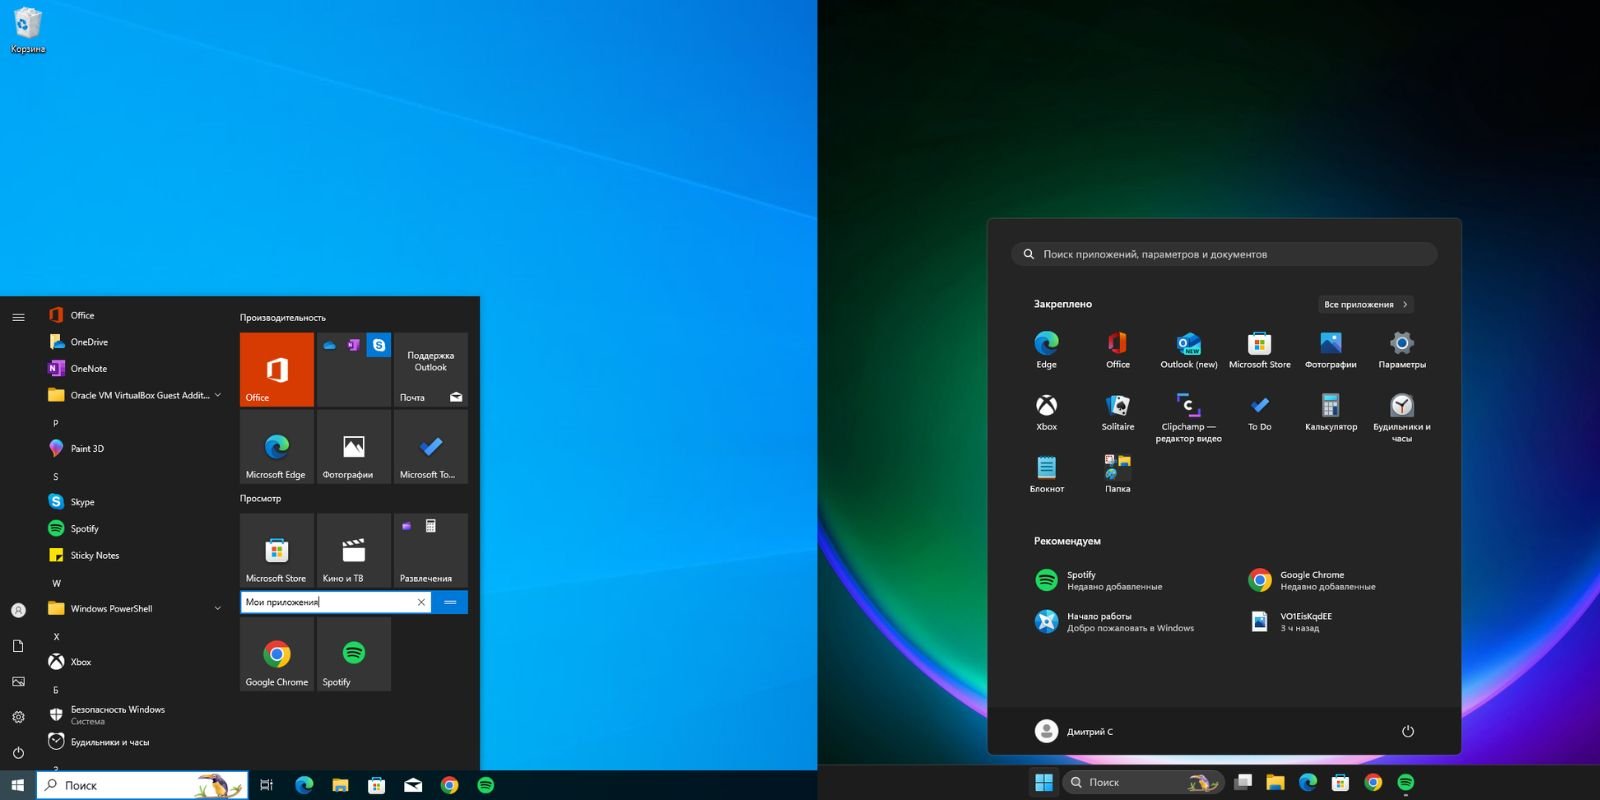The image size is (1600, 800).
Task: Expand Oracle VM VirtualBox Guest Additions folder
Action: [134, 395]
